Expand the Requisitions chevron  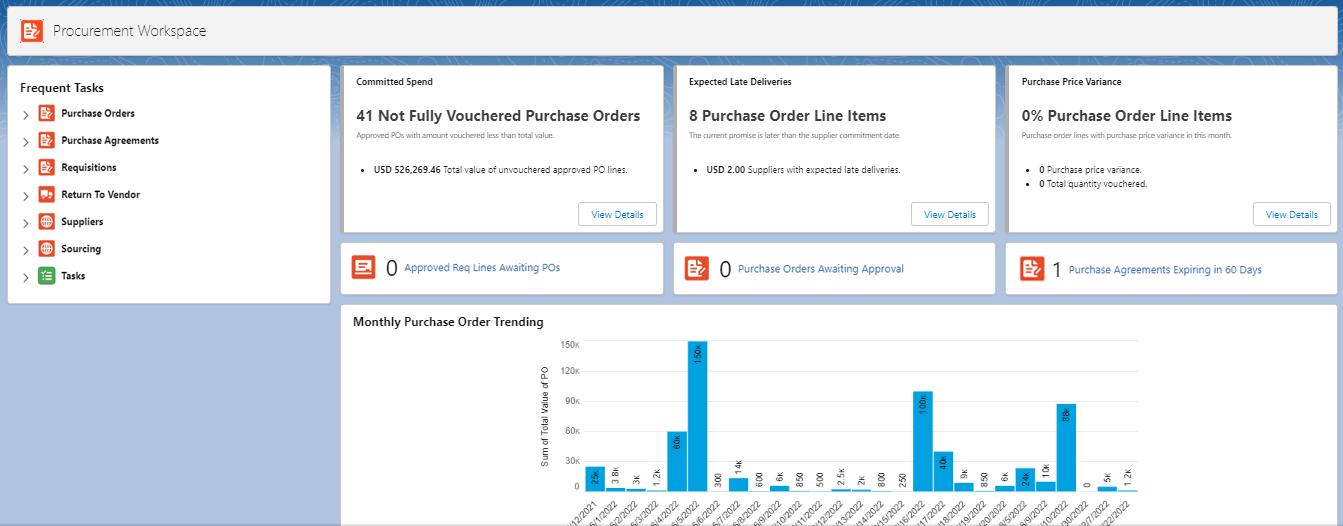tap(26, 169)
